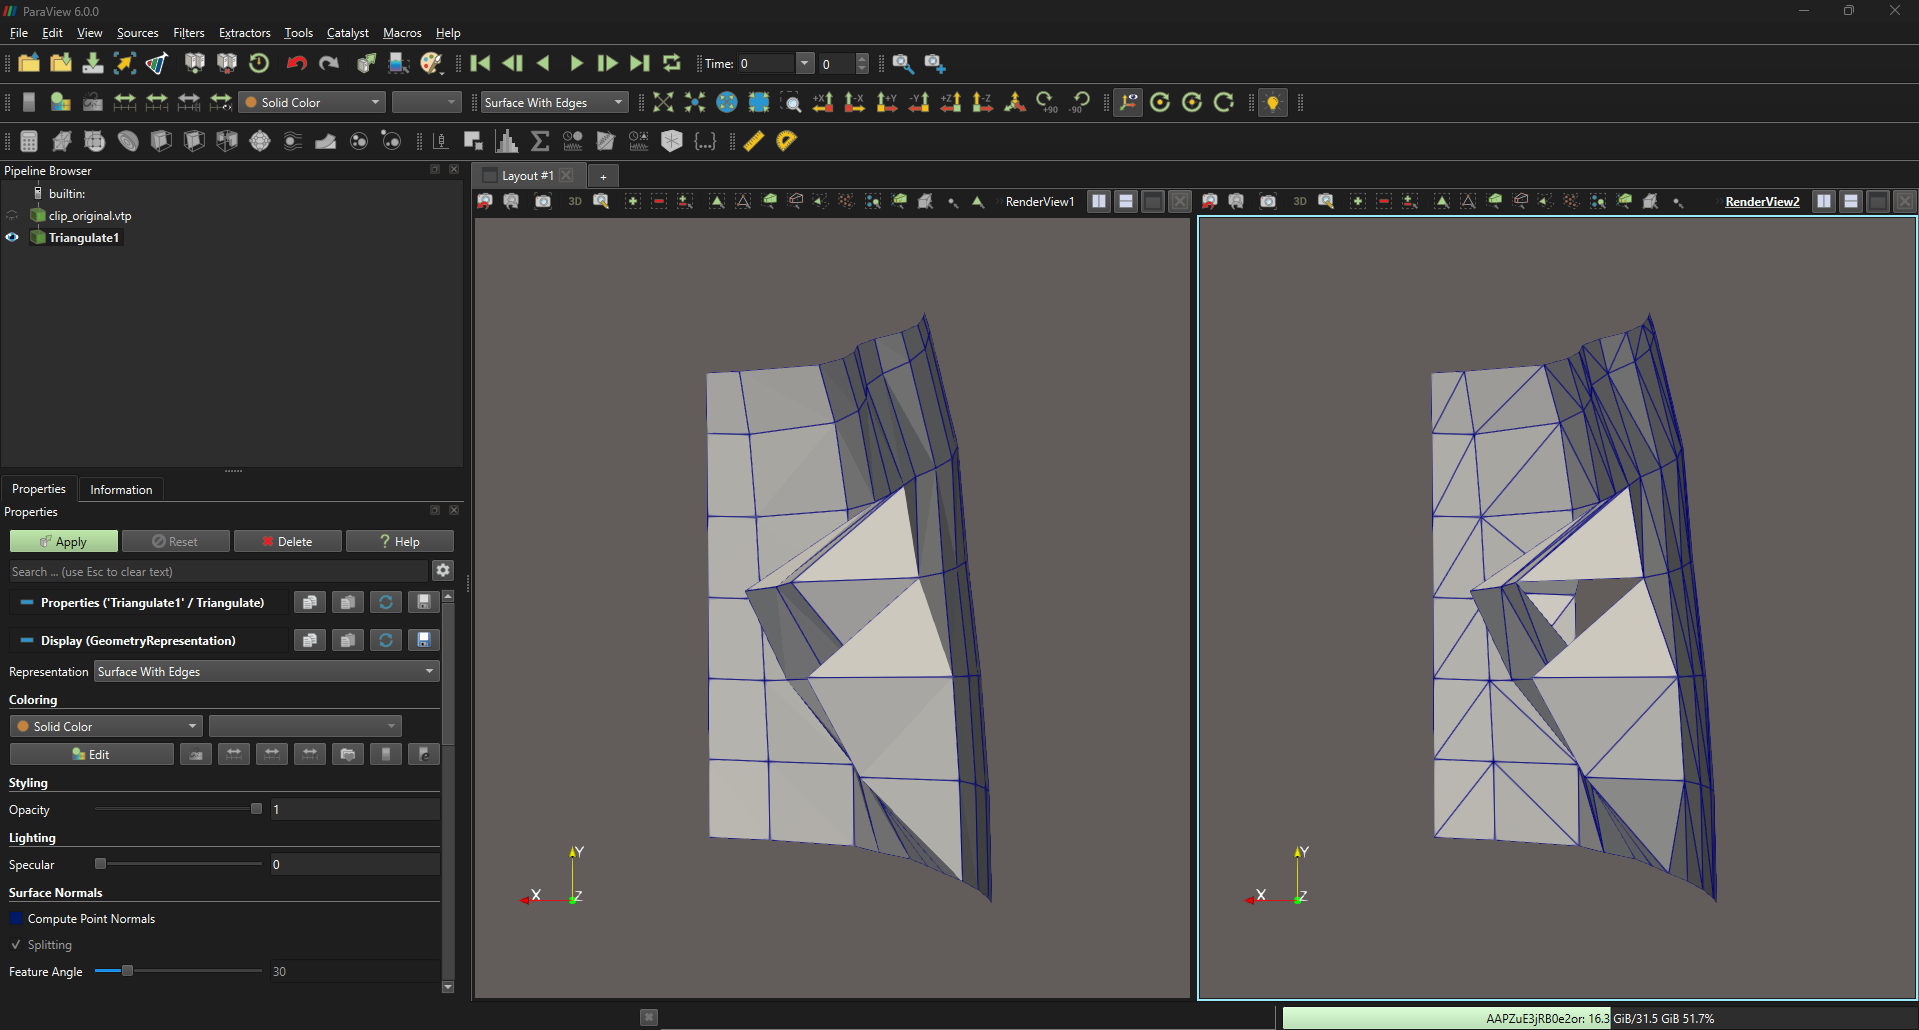
Task: Open Surface With Edges toolbar dropdown
Action: tap(554, 102)
